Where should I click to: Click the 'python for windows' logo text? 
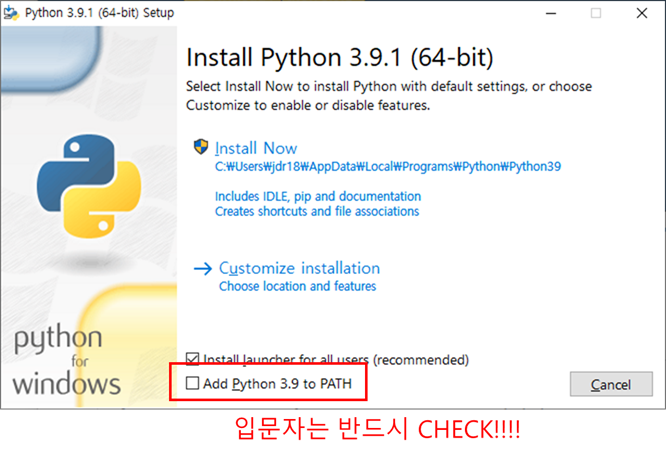(67, 360)
